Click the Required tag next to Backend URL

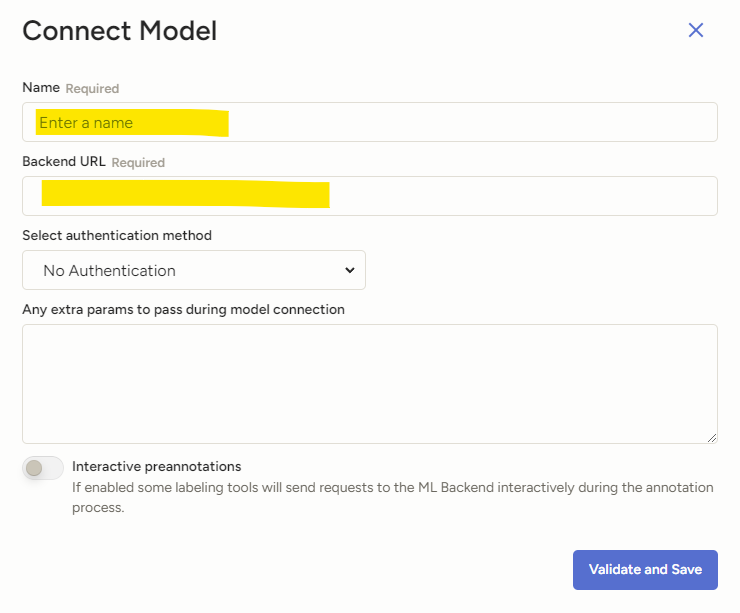(x=138, y=162)
